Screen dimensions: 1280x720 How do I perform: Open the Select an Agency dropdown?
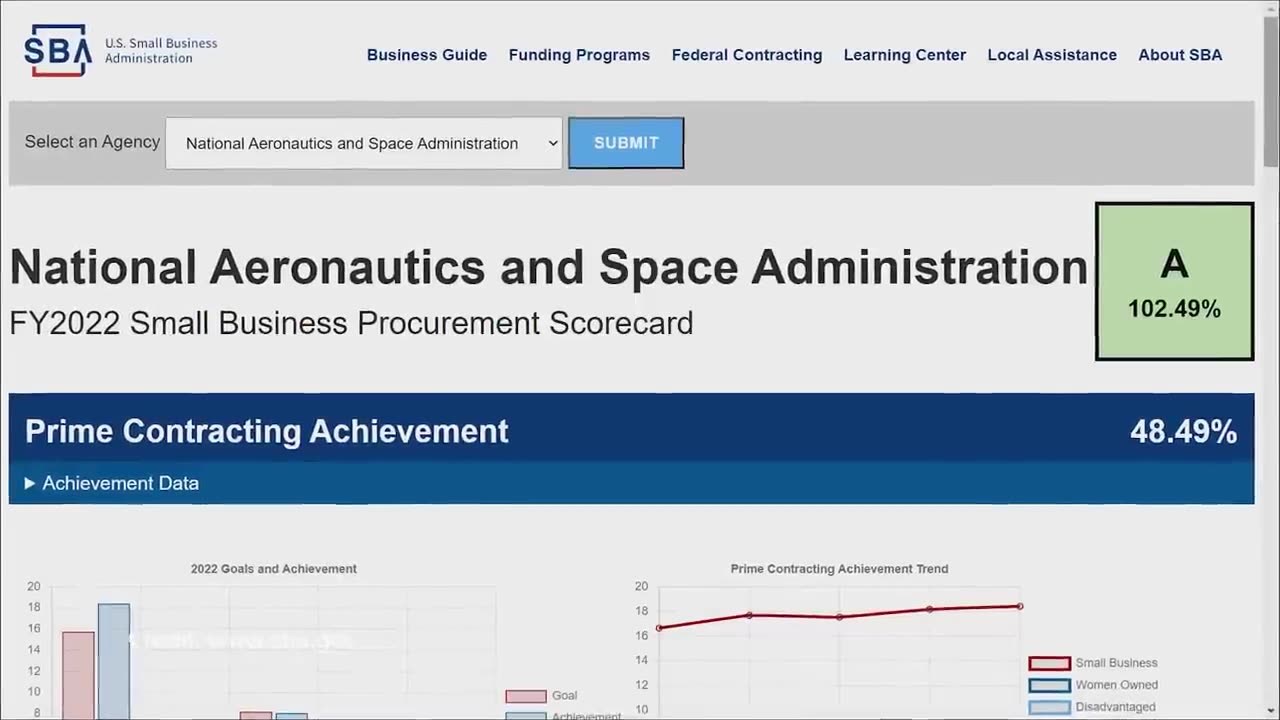364,143
